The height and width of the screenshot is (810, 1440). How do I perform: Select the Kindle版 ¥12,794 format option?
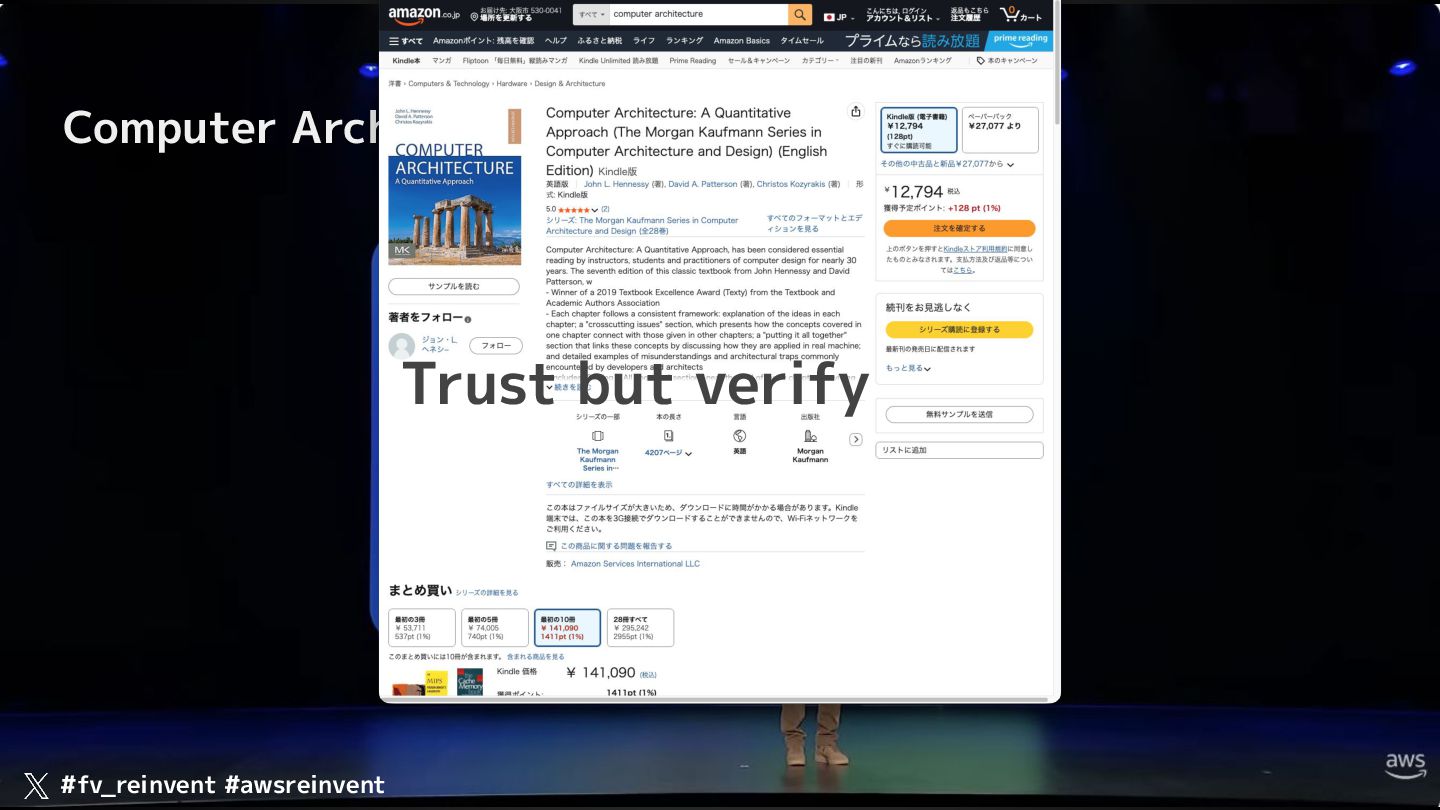(x=919, y=130)
